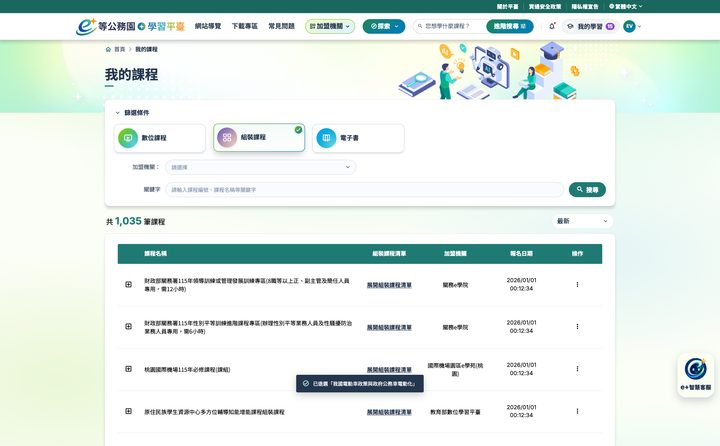Screen dimensions: 720x446
Task: Click the EV user avatar
Action: click(x=629, y=26)
